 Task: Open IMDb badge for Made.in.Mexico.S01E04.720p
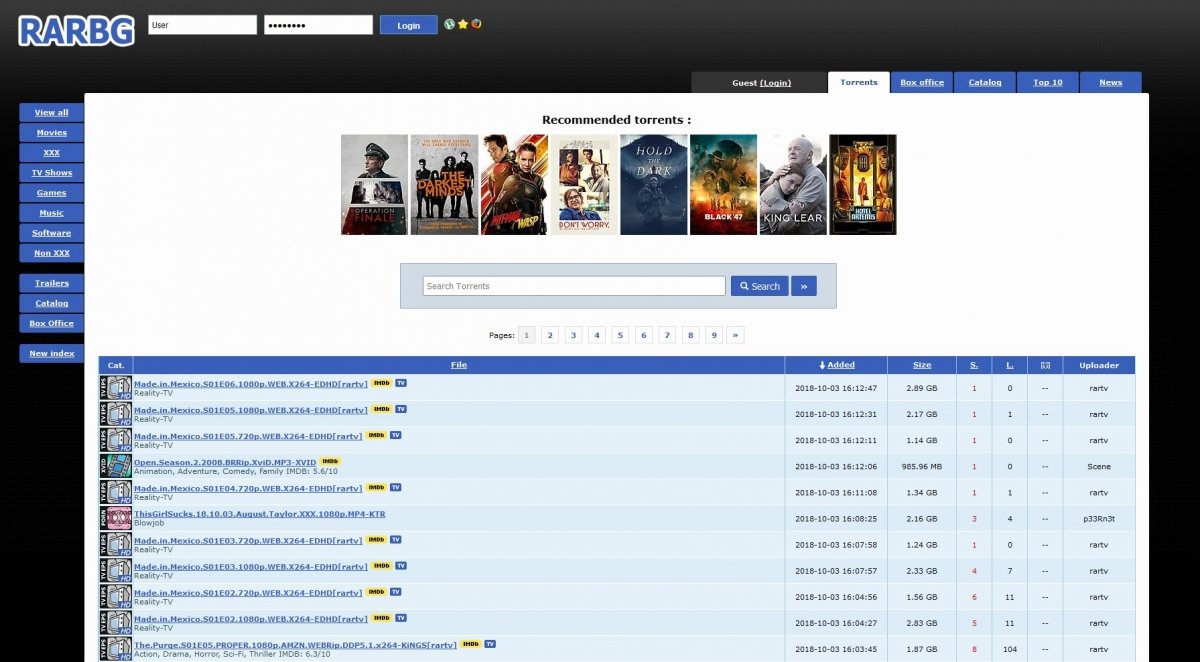(376, 487)
